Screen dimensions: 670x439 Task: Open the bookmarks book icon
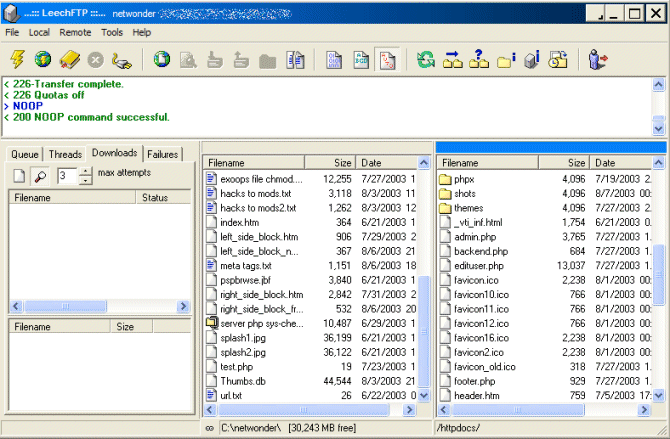coord(69,59)
